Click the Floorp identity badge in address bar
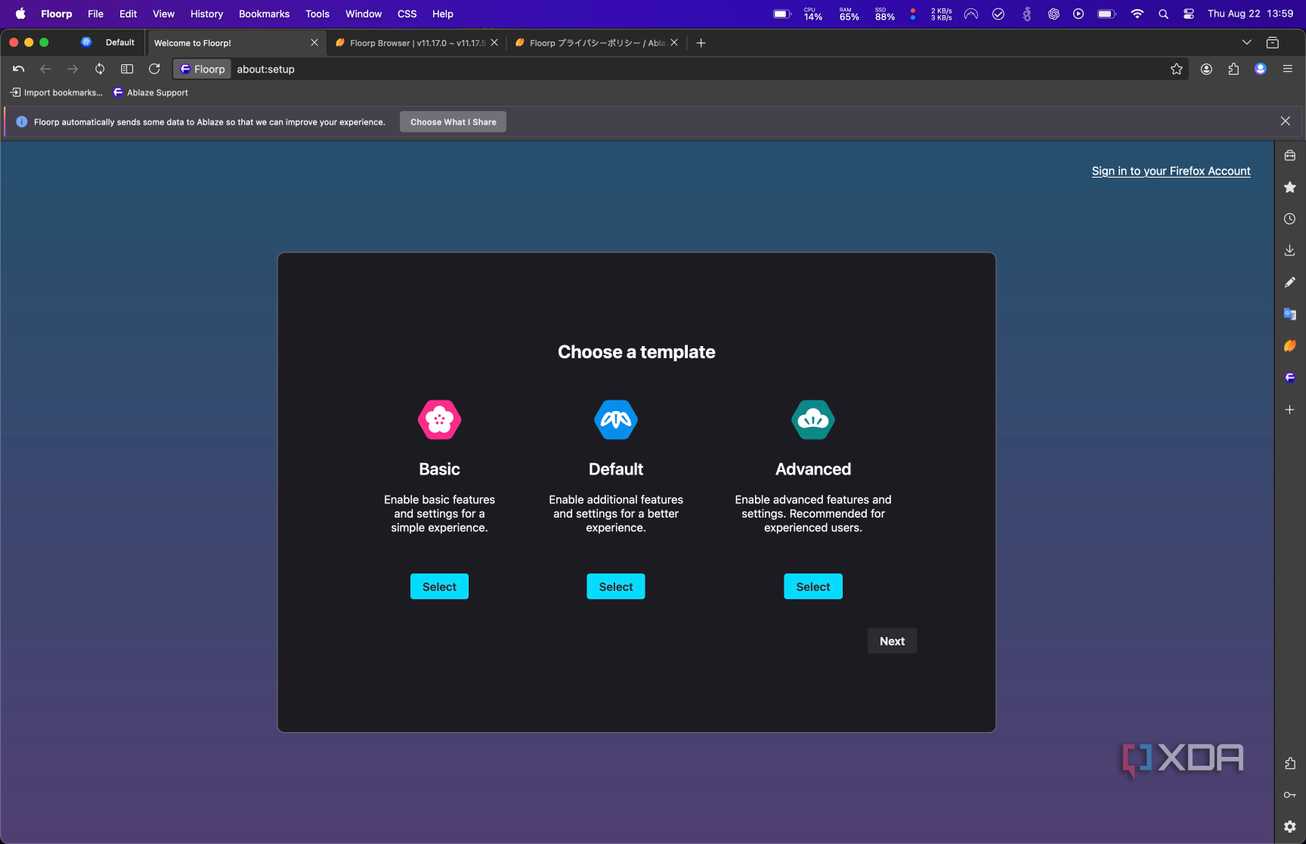The width and height of the screenshot is (1306, 844). (x=203, y=69)
